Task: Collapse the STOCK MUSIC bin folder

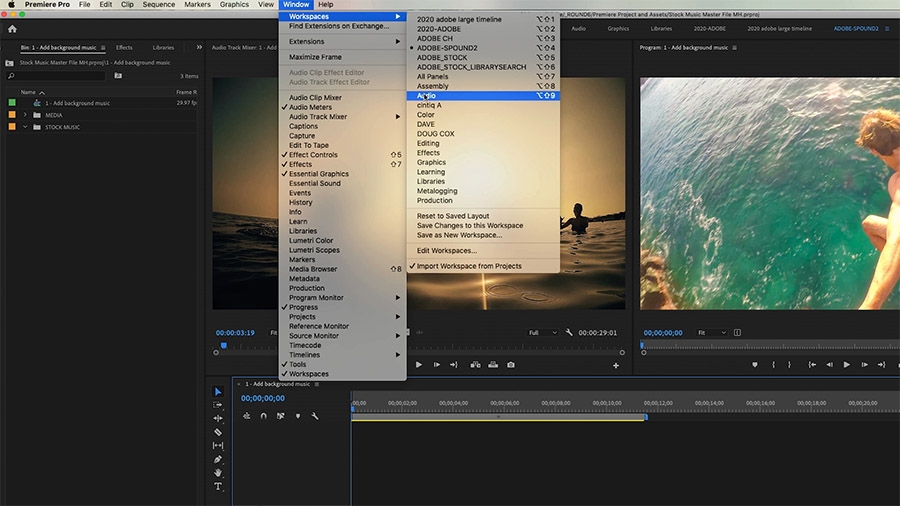Action: click(24, 127)
